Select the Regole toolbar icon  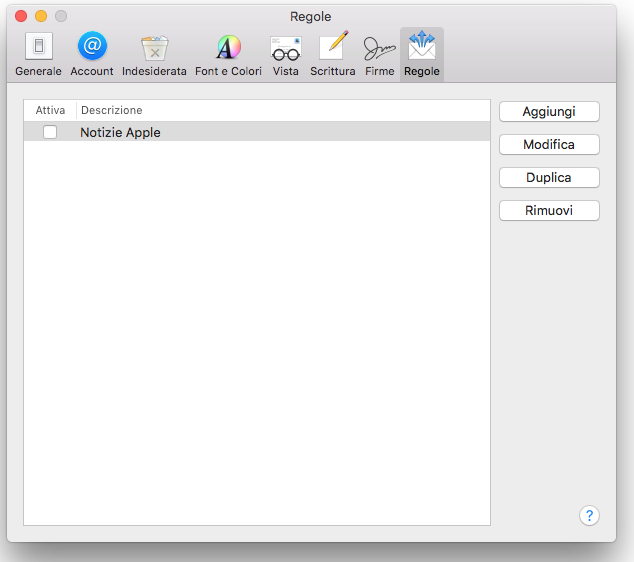click(421, 54)
